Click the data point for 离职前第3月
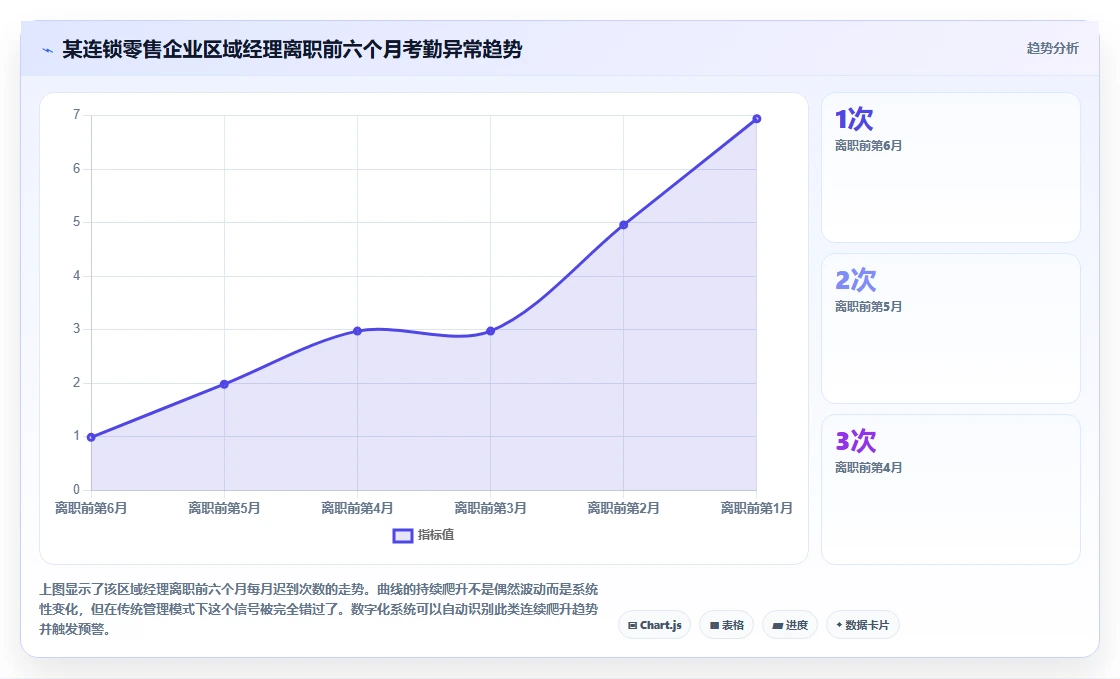The height and width of the screenshot is (679, 1120). coord(491,331)
